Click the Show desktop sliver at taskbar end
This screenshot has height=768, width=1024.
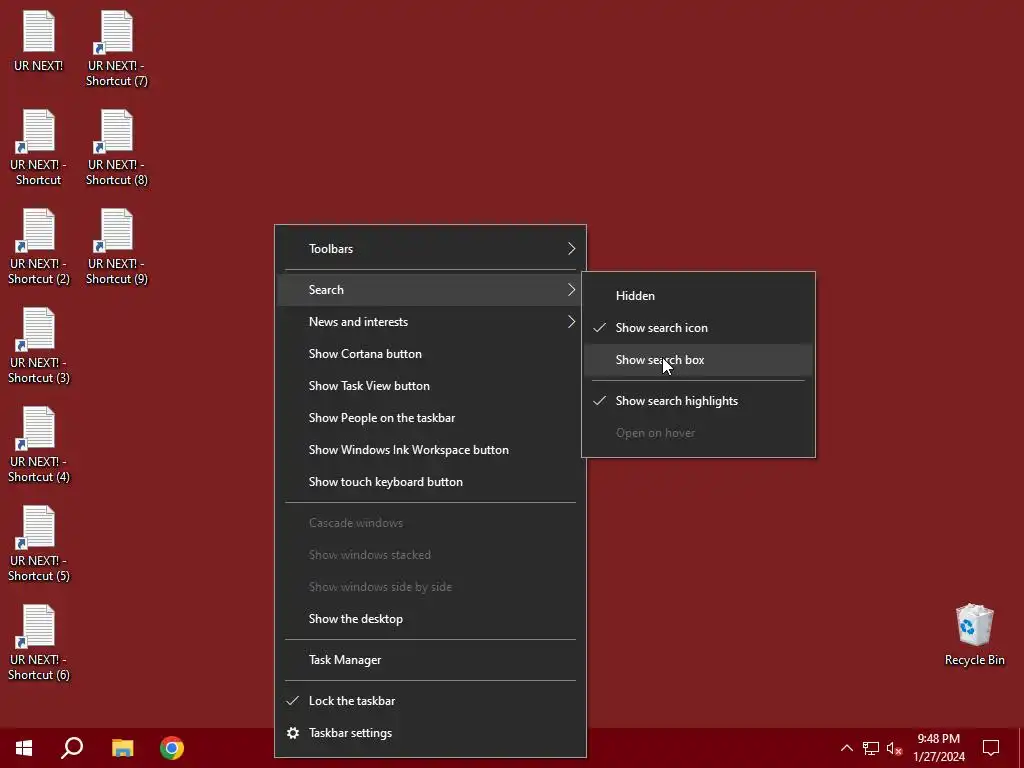click(1021, 748)
